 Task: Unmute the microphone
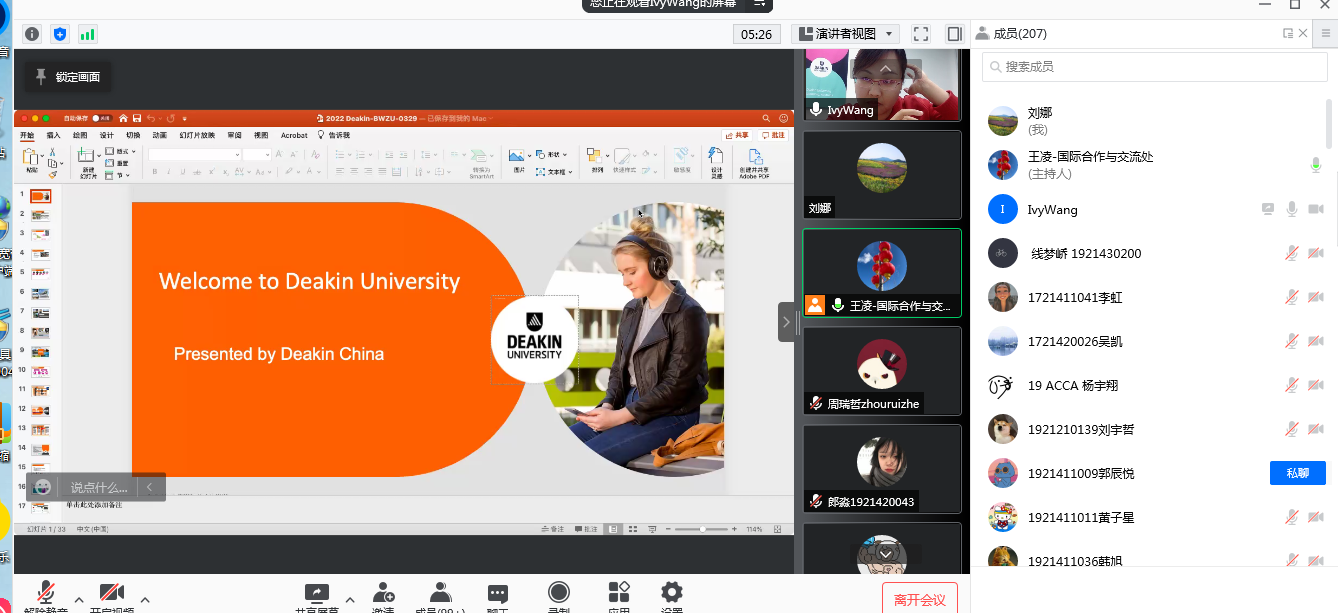coord(46,595)
